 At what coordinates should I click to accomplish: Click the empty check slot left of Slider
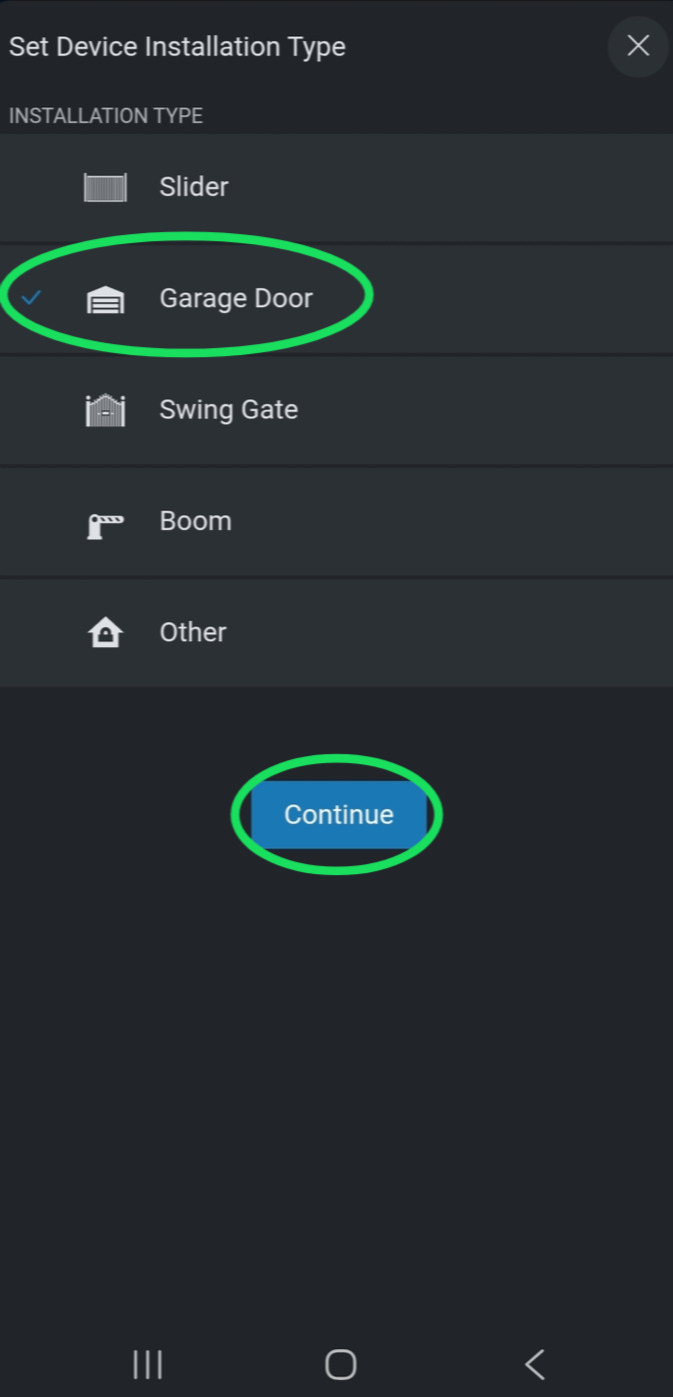pyautogui.click(x=32, y=188)
